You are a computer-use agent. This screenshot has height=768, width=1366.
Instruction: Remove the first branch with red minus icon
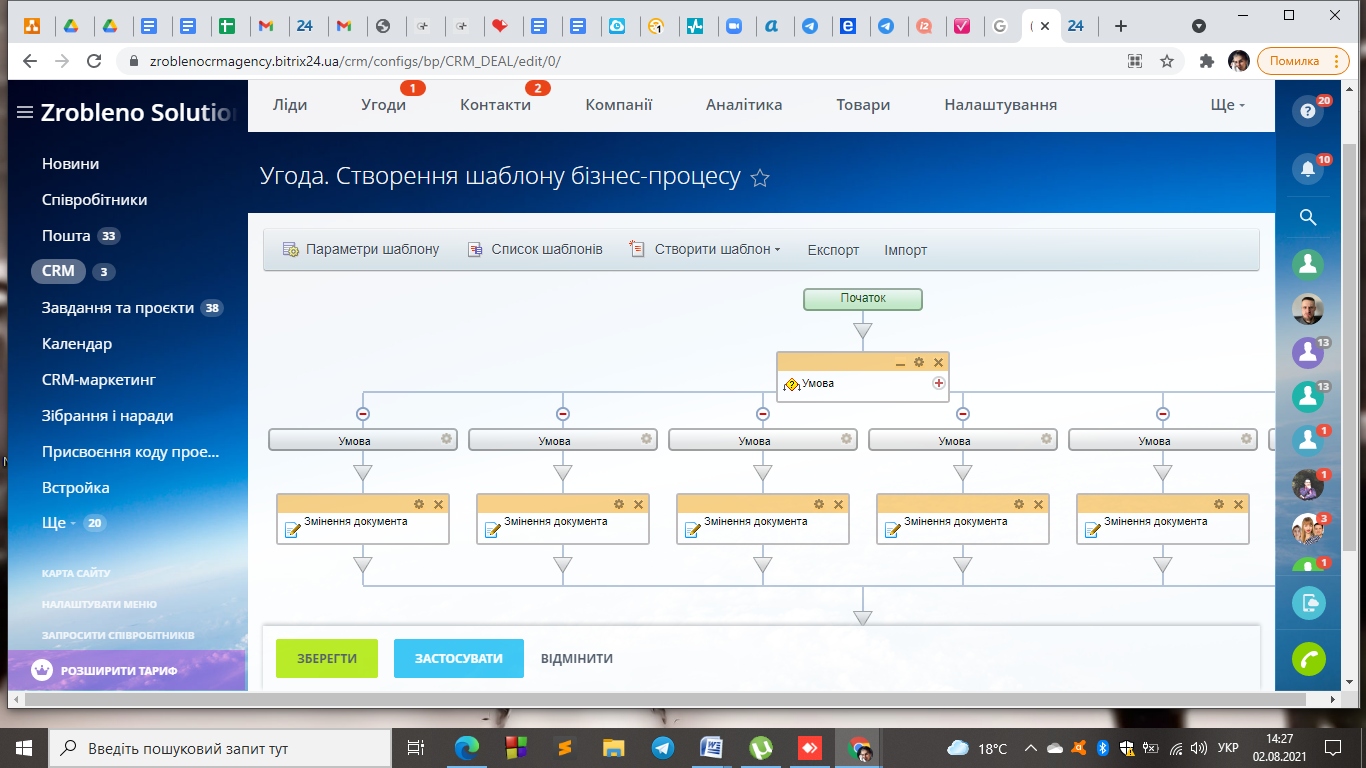[363, 413]
